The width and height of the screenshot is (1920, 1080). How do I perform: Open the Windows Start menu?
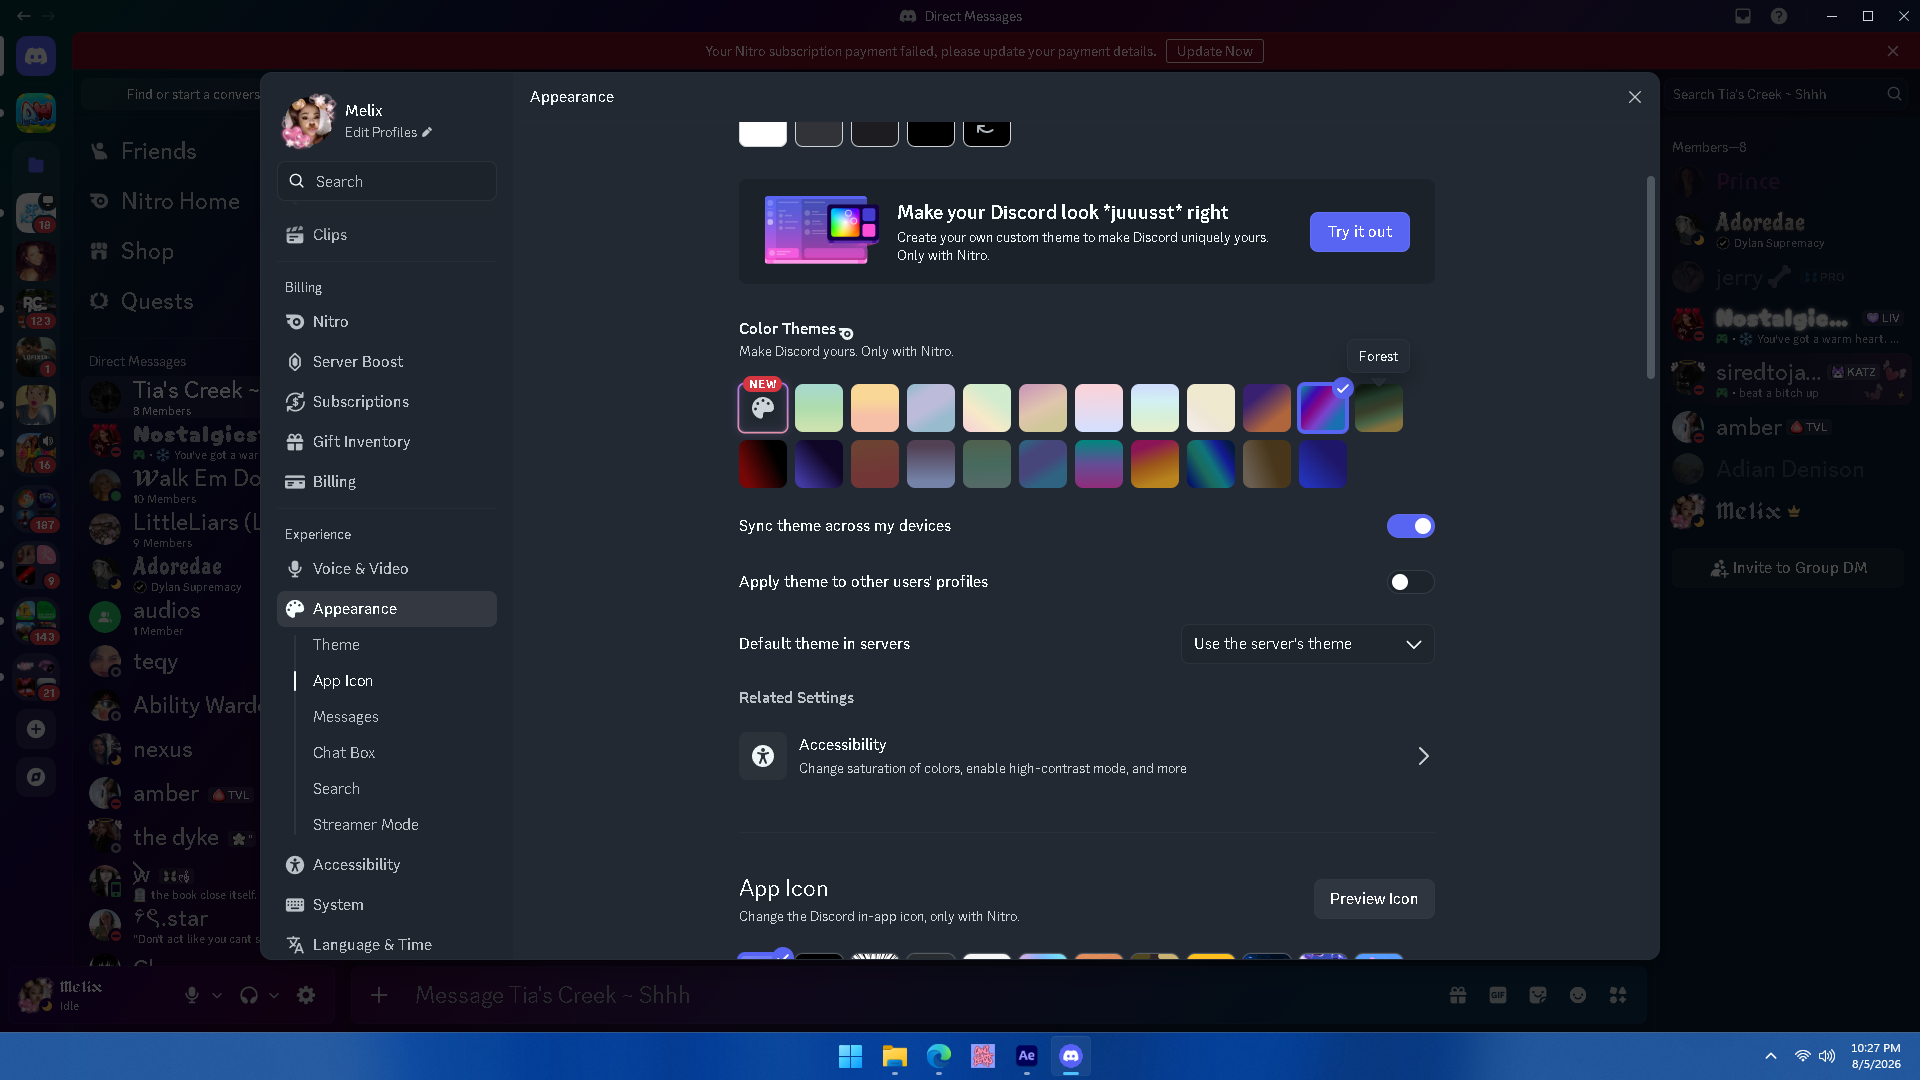click(x=851, y=1056)
